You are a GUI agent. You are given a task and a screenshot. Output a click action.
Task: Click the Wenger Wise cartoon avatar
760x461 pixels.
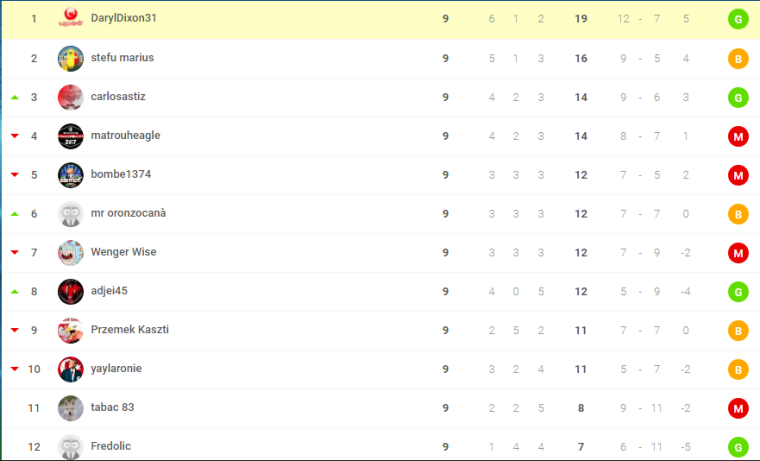pyautogui.click(x=70, y=253)
